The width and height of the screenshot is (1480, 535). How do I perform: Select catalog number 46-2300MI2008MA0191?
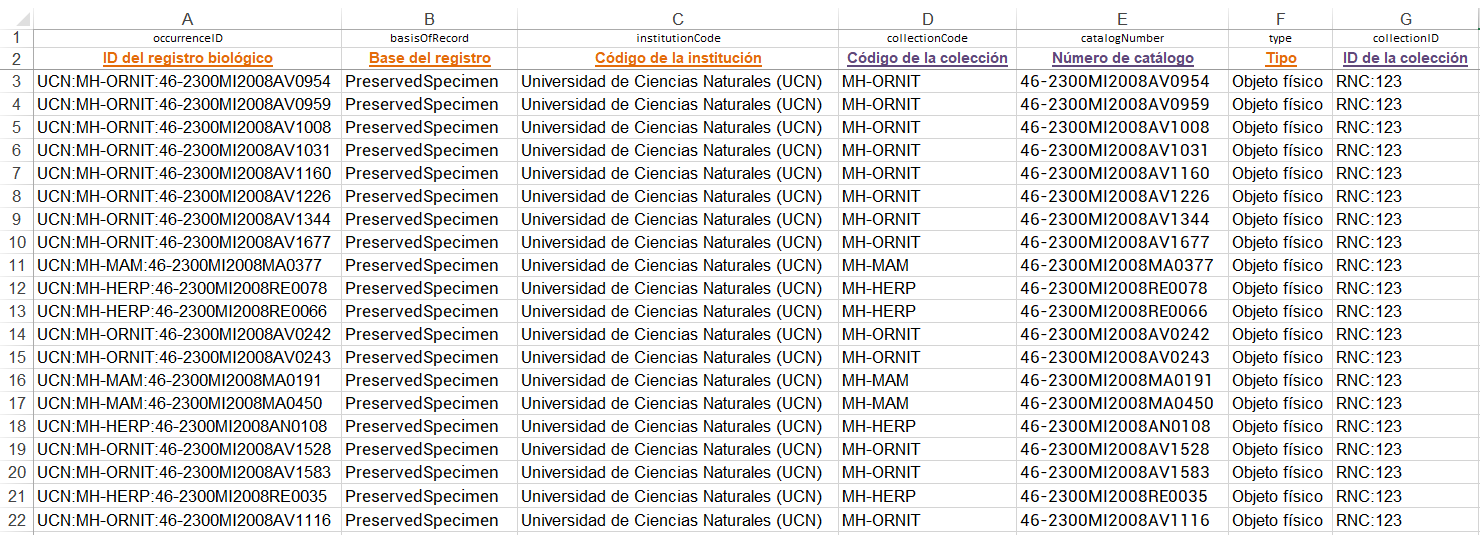click(x=1122, y=380)
